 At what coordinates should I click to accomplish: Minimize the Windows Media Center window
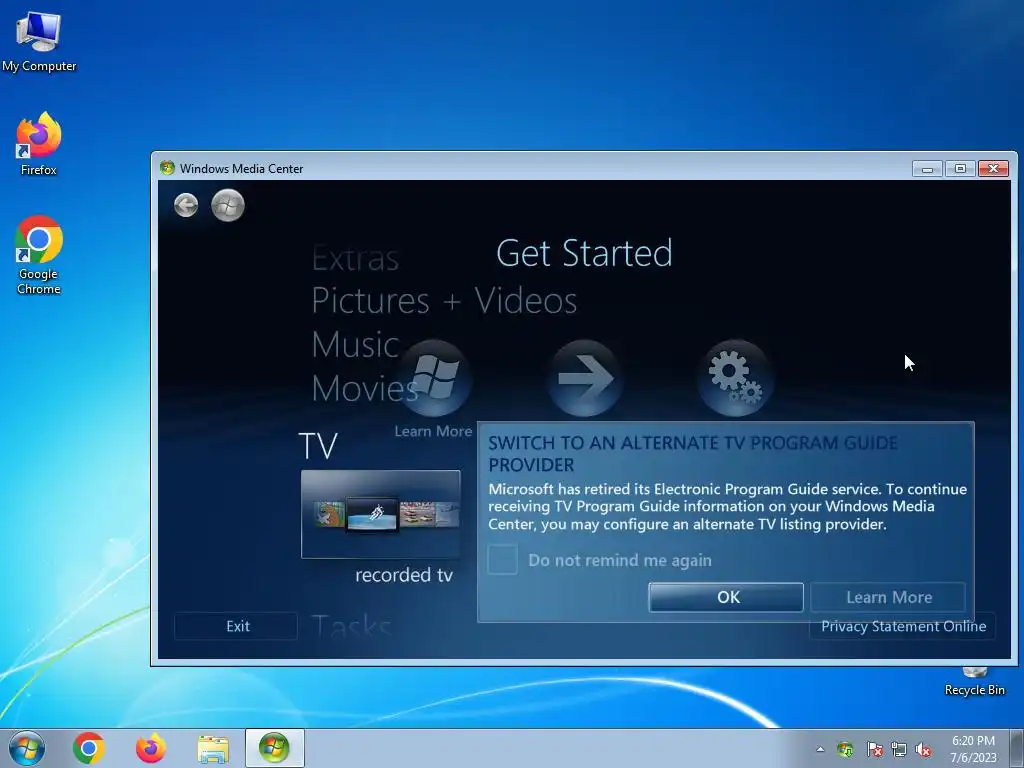[927, 168]
